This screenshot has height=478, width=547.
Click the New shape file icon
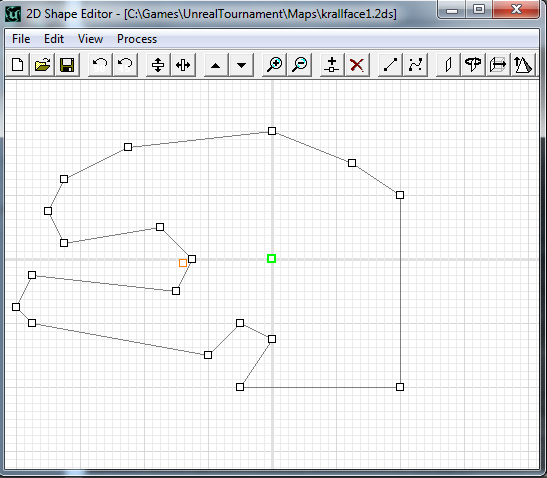pyautogui.click(x=18, y=65)
